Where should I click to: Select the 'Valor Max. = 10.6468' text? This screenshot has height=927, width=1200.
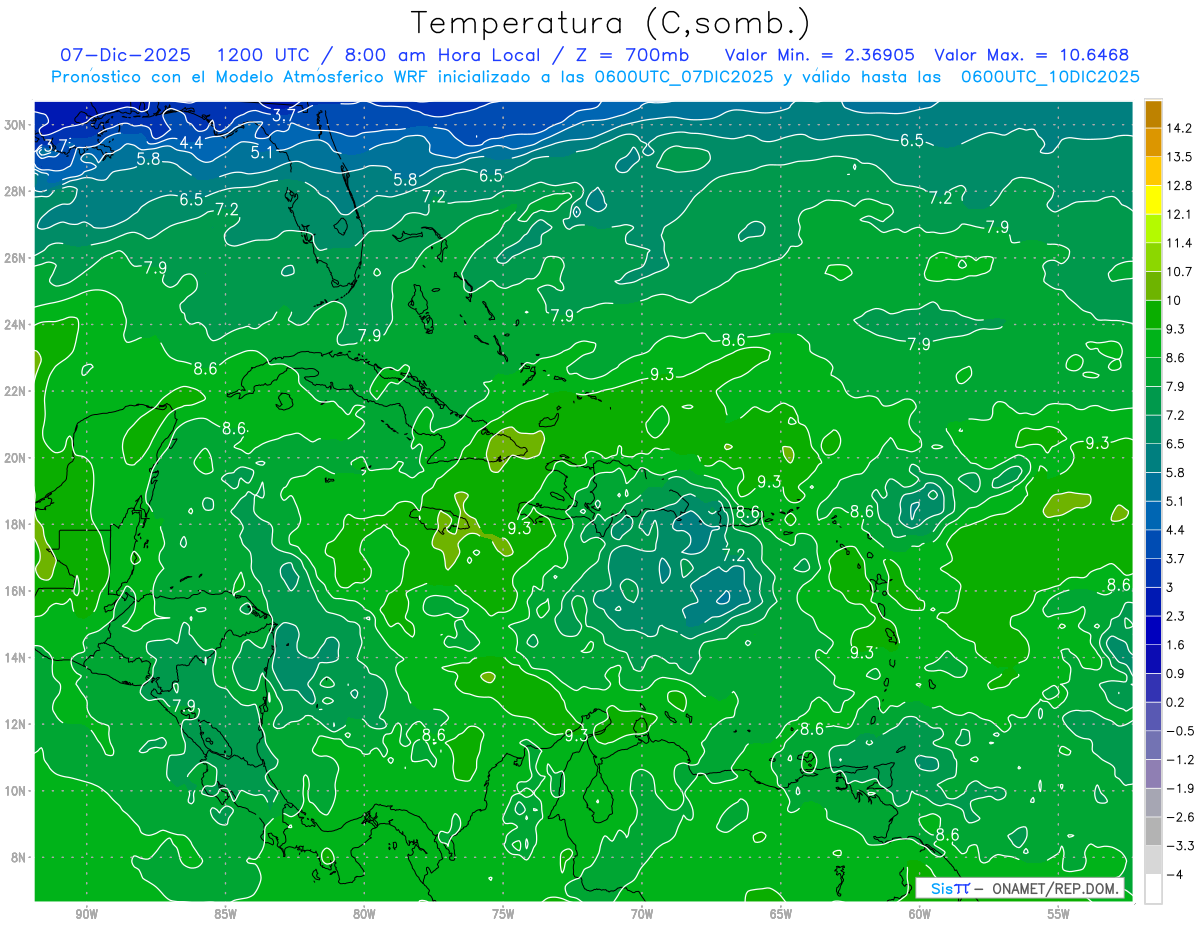[x=1034, y=54]
